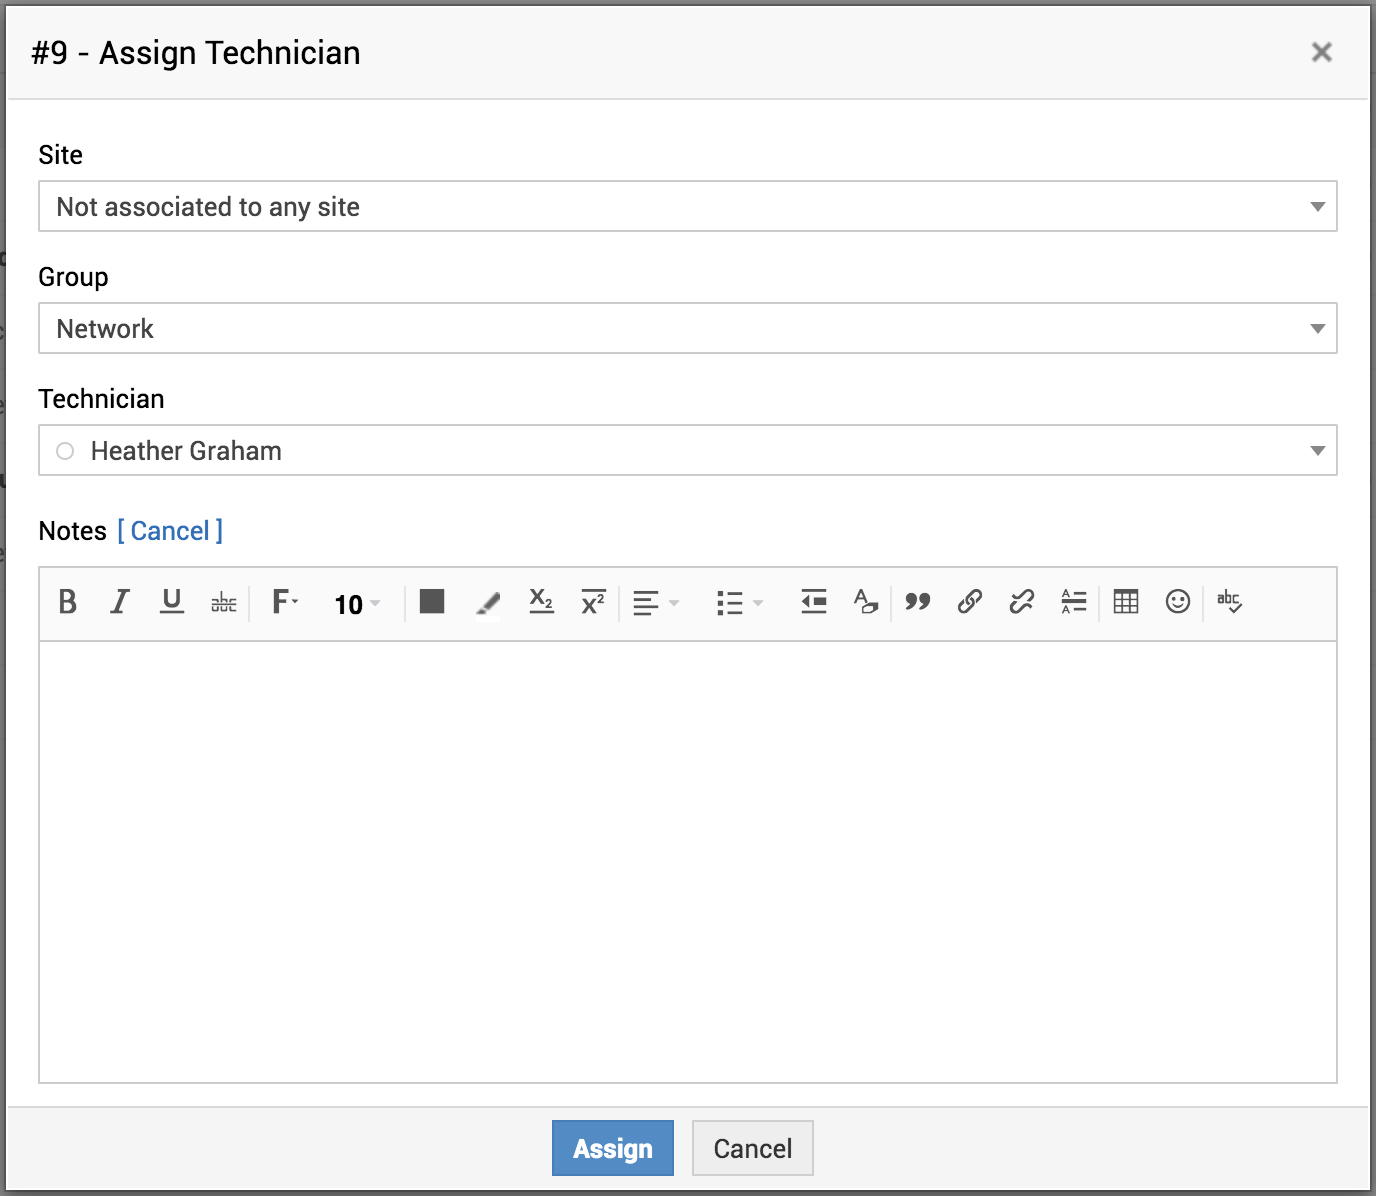Viewport: 1376px width, 1196px height.
Task: Apply italic formatting
Action: [120, 602]
